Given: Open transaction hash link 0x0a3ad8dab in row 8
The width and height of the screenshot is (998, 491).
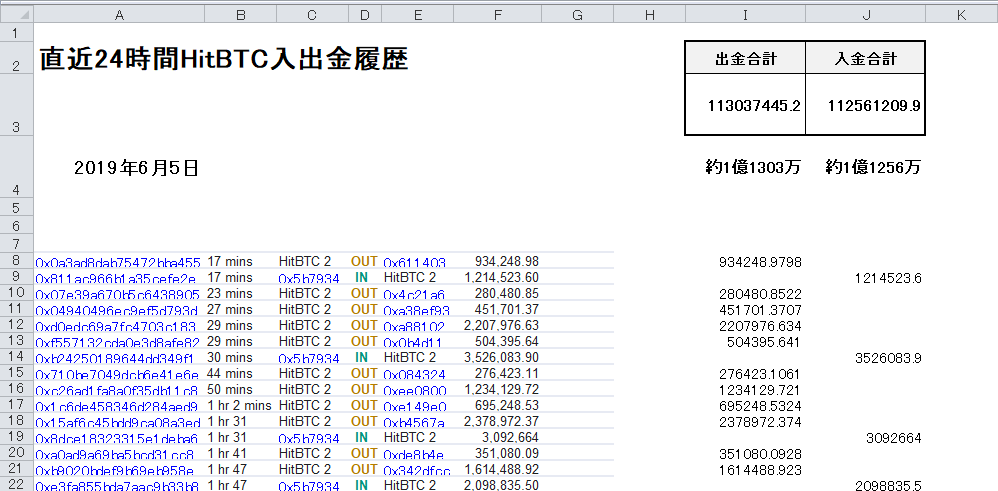Looking at the screenshot, I should (x=118, y=262).
